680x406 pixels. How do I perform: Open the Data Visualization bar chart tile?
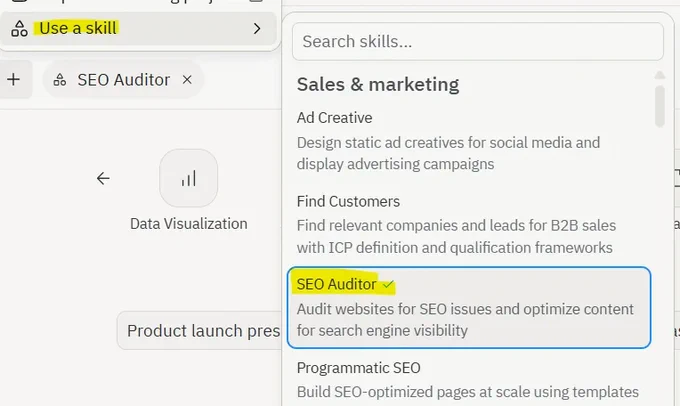click(189, 178)
